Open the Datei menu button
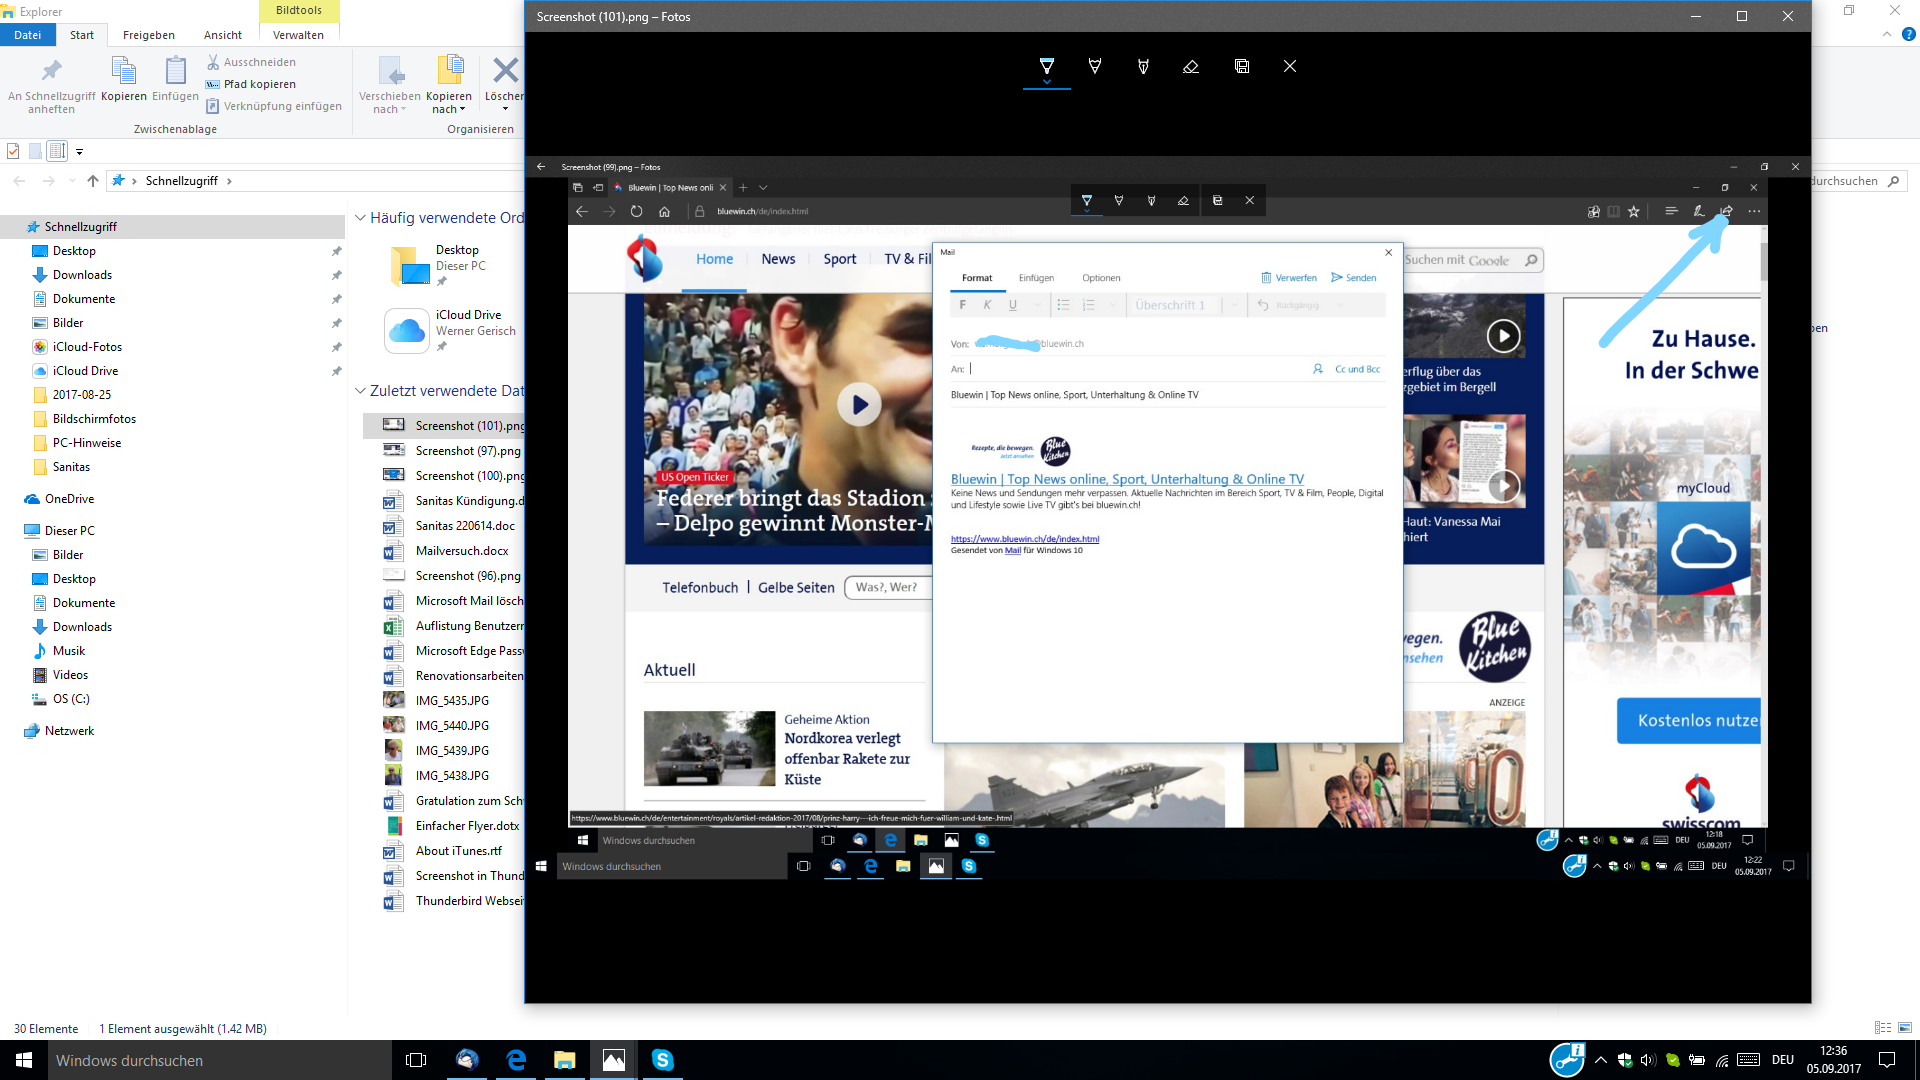 pyautogui.click(x=28, y=35)
